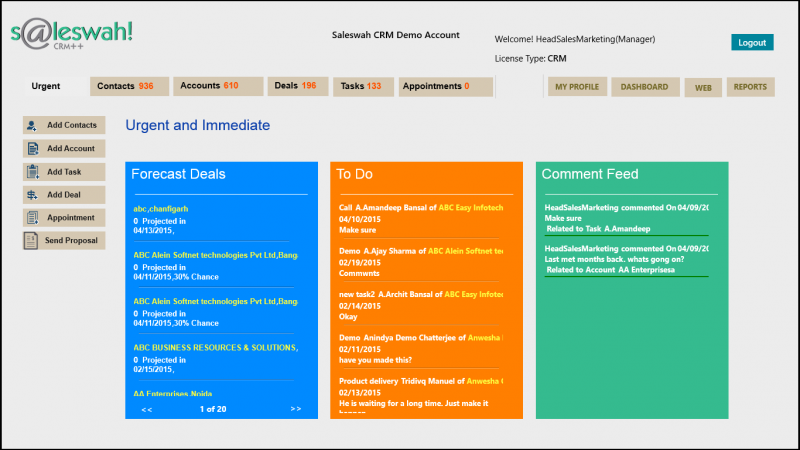
Task: Open Anwesha link in Product delivery task
Action: point(485,381)
